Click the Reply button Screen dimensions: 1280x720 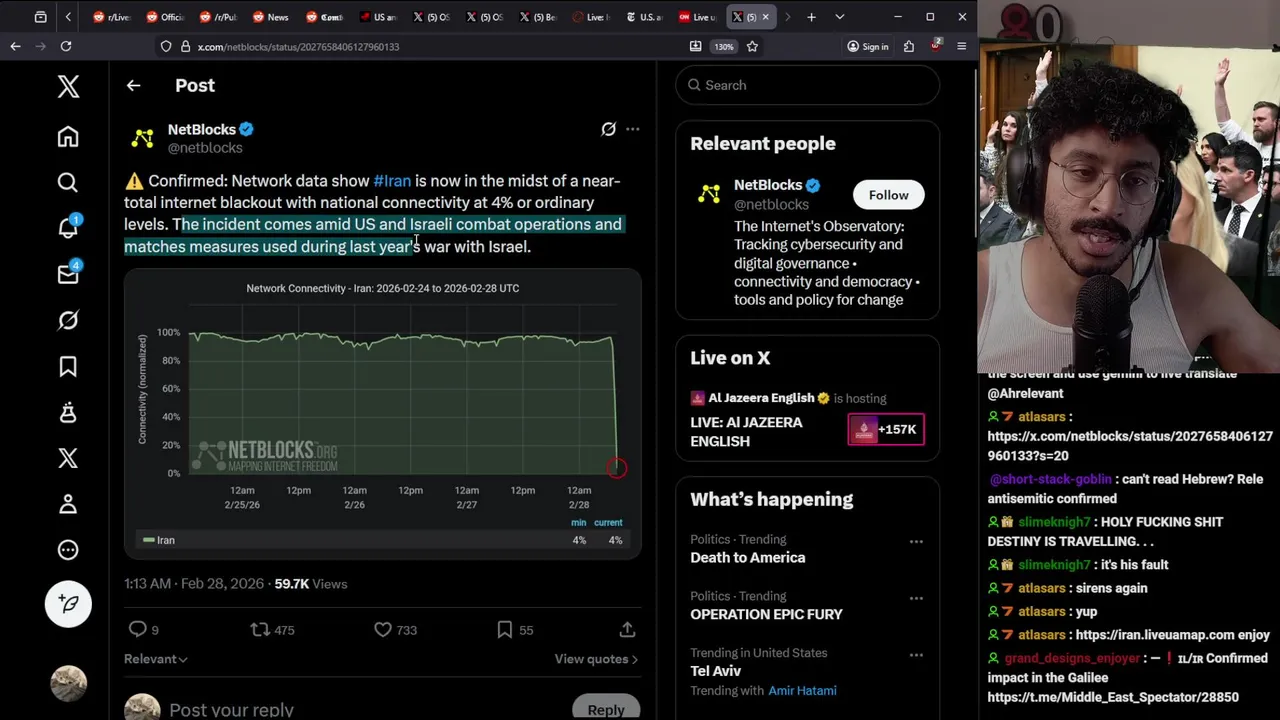point(606,708)
